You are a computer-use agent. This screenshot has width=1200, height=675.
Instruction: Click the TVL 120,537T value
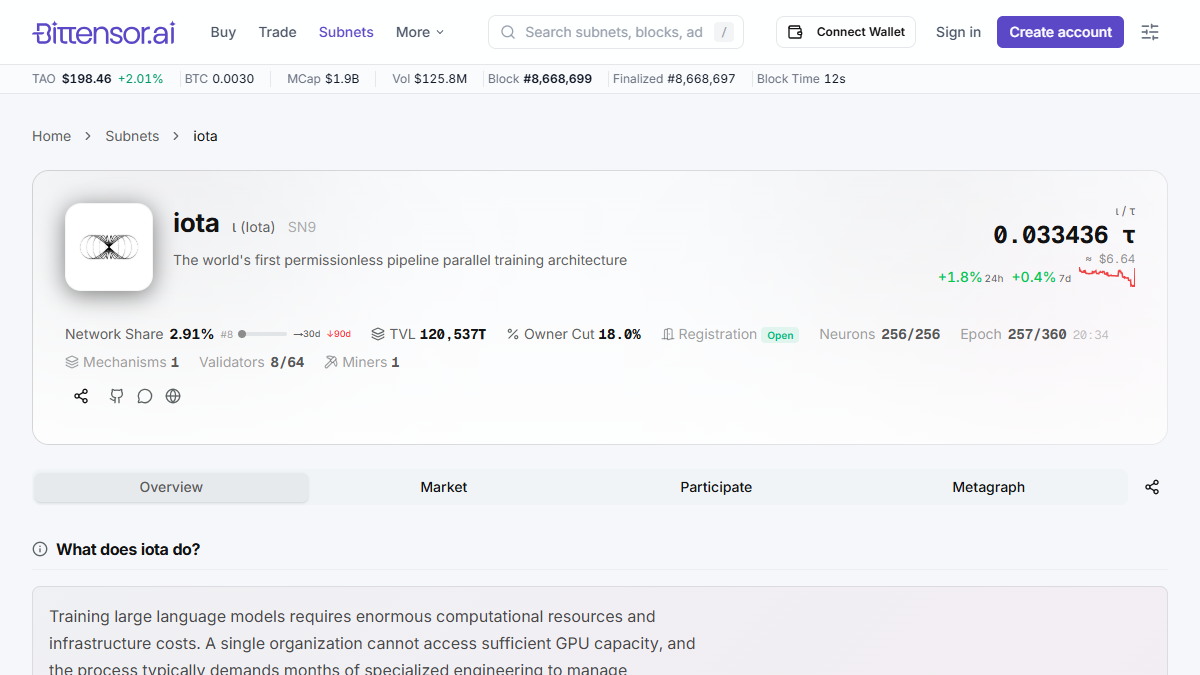453,334
